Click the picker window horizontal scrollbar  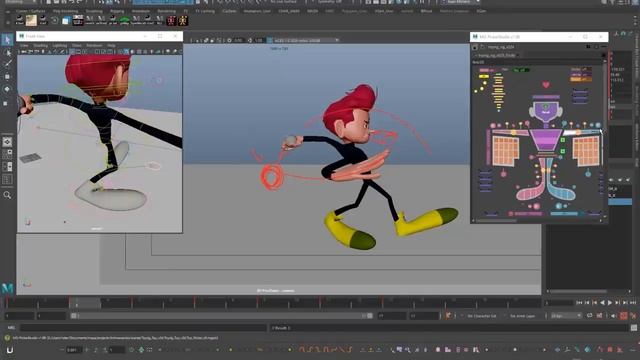[x=496, y=221]
